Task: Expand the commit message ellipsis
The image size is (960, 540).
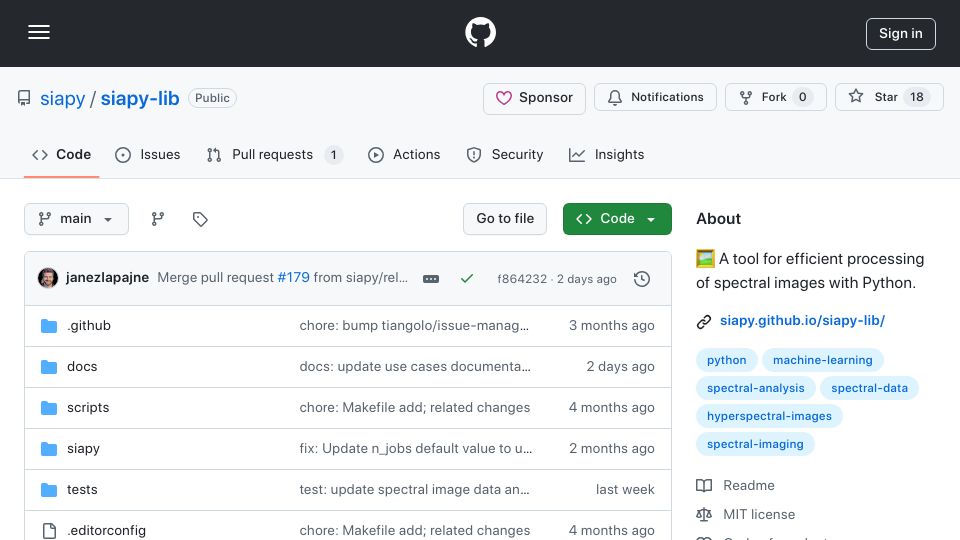Action: pos(431,279)
